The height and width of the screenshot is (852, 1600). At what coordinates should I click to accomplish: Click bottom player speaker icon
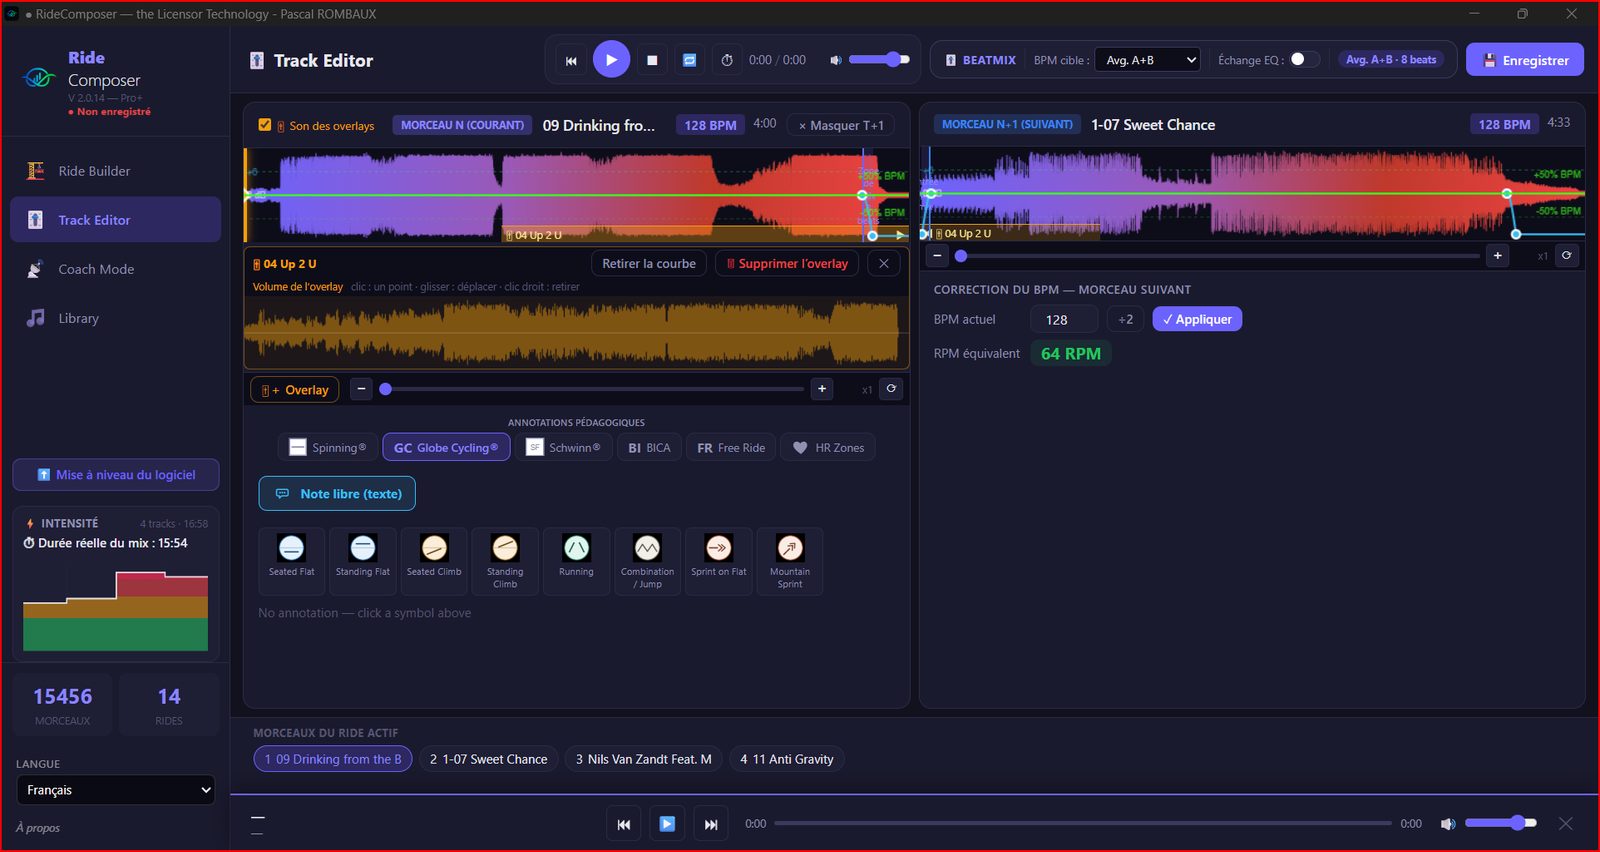(1447, 824)
